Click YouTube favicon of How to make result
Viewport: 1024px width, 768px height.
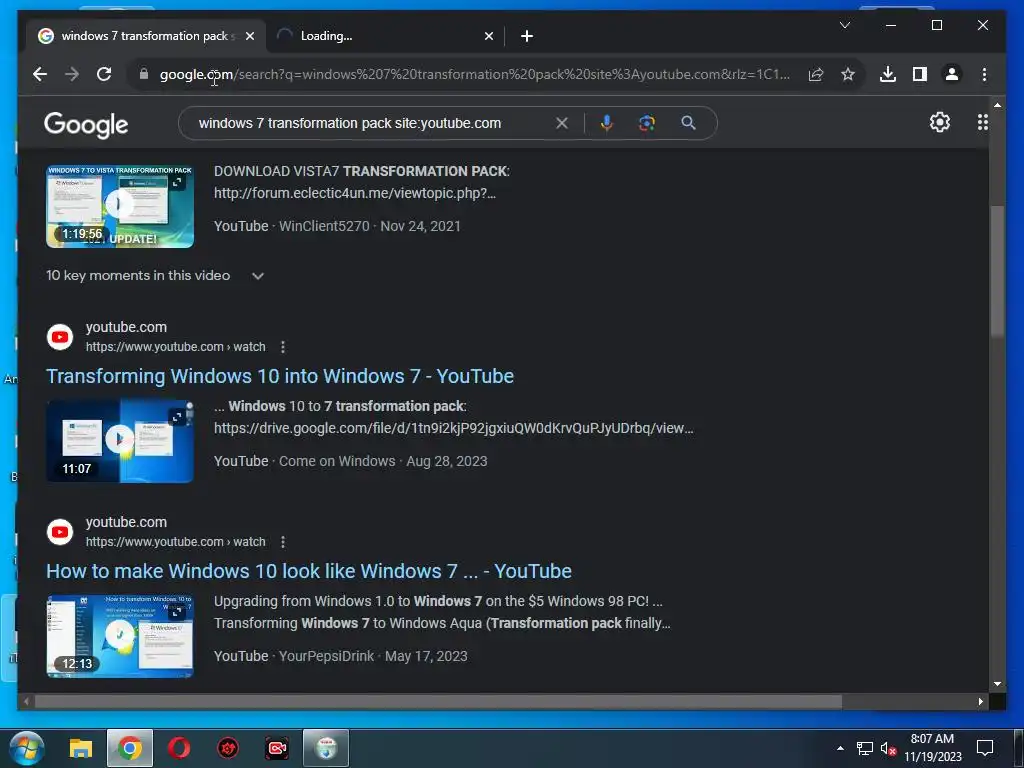[60, 532]
